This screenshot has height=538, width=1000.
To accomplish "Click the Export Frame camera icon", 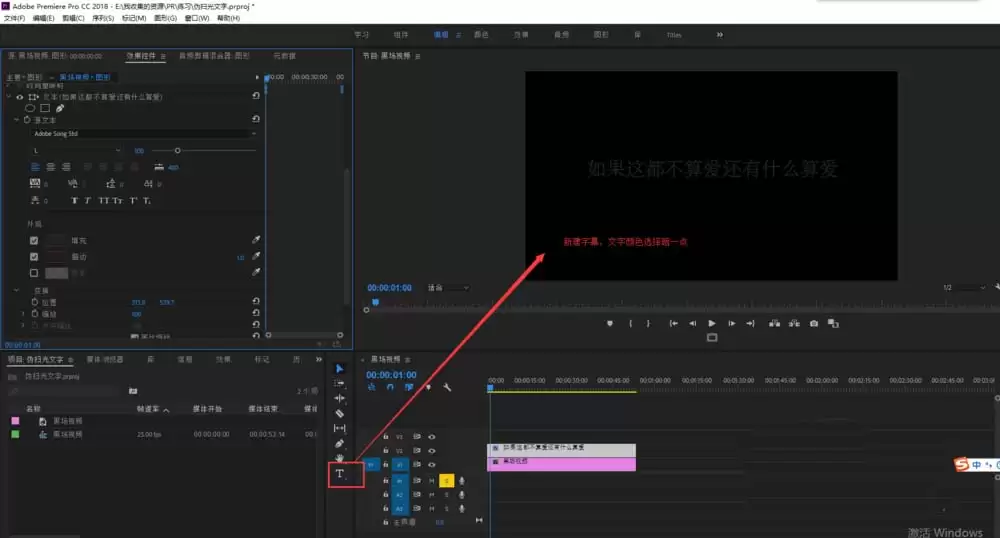I will (814, 323).
